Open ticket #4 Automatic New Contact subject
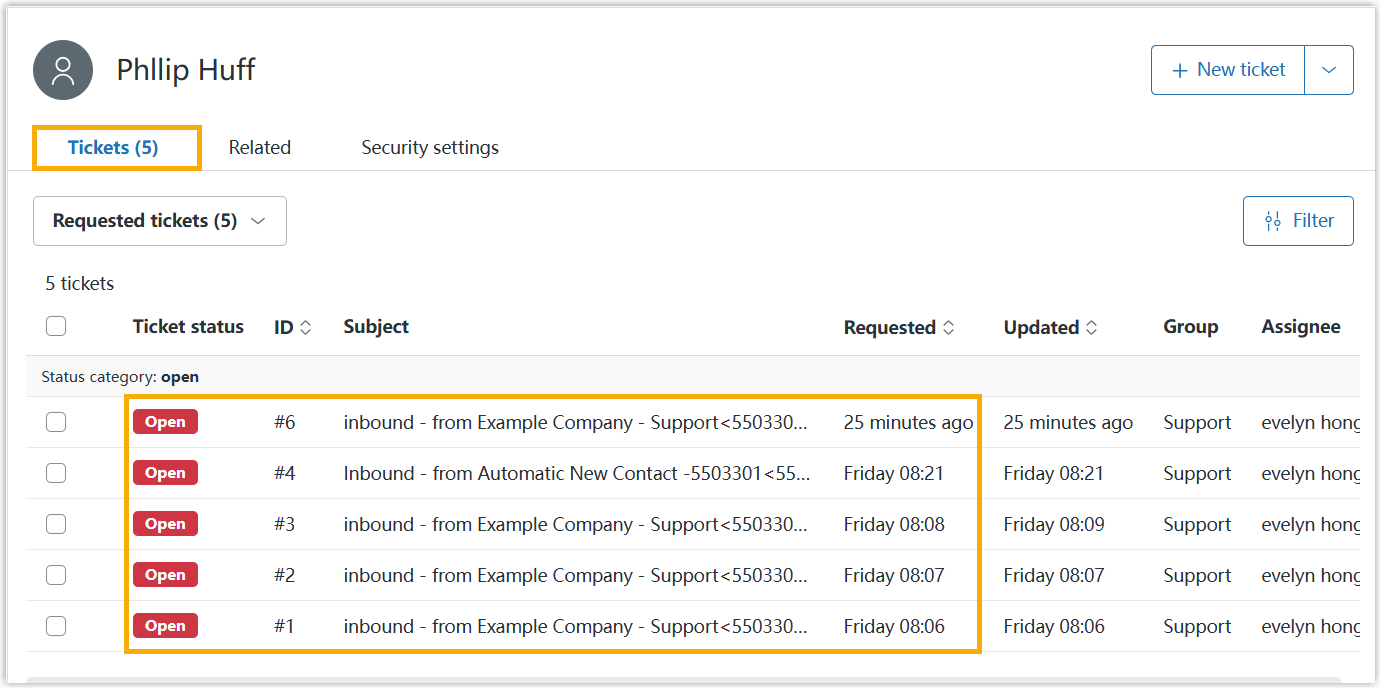 pyautogui.click(x=576, y=473)
